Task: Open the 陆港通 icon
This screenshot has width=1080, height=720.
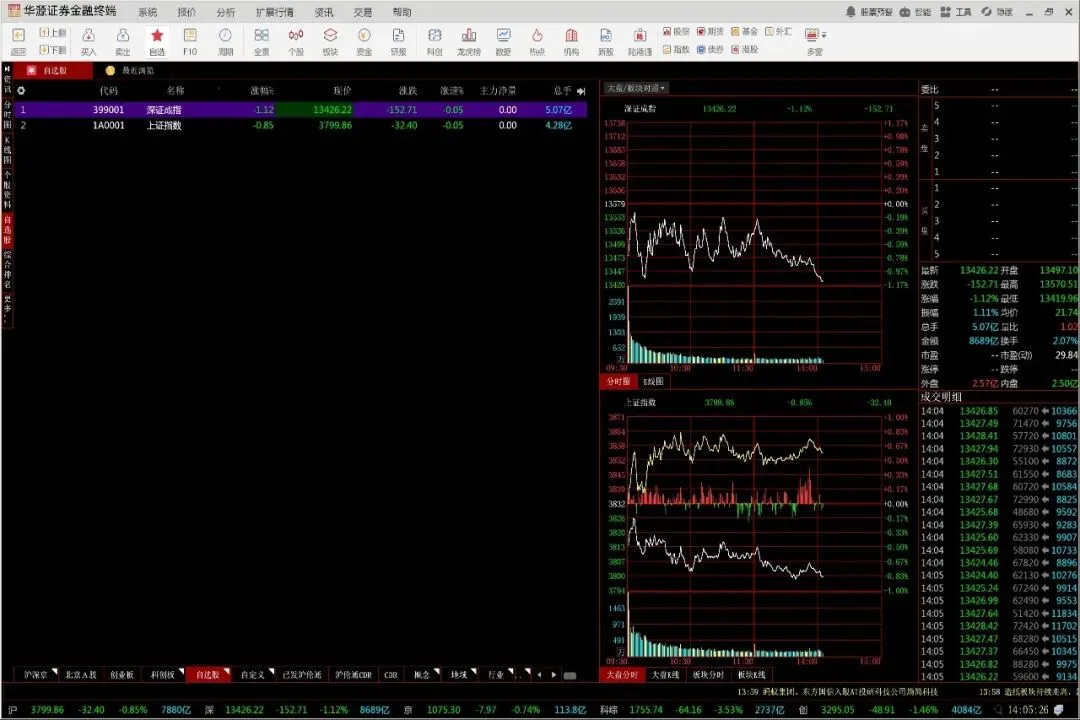Action: pyautogui.click(x=640, y=41)
